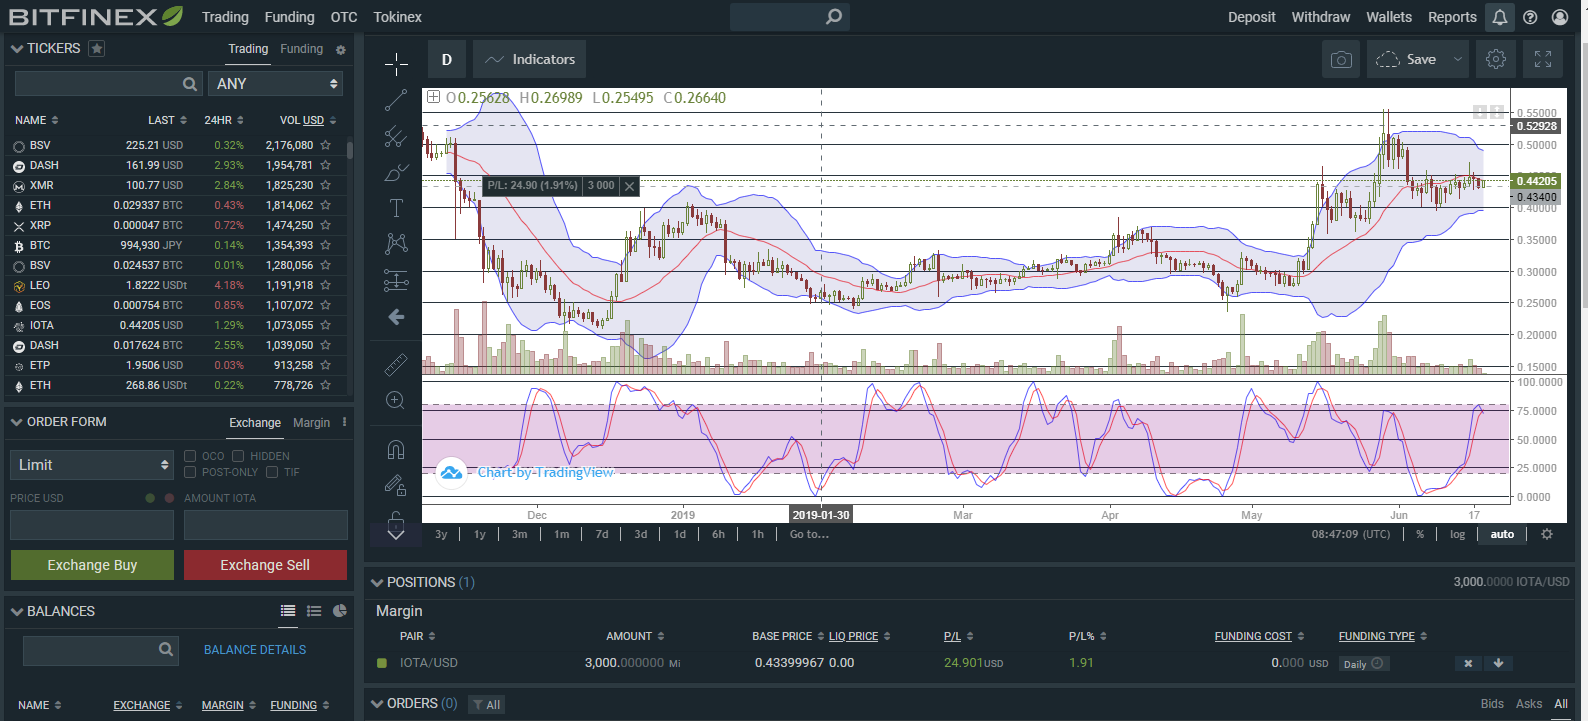The width and height of the screenshot is (1588, 721).
Task: Open chart settings gear icon
Action: click(1496, 60)
